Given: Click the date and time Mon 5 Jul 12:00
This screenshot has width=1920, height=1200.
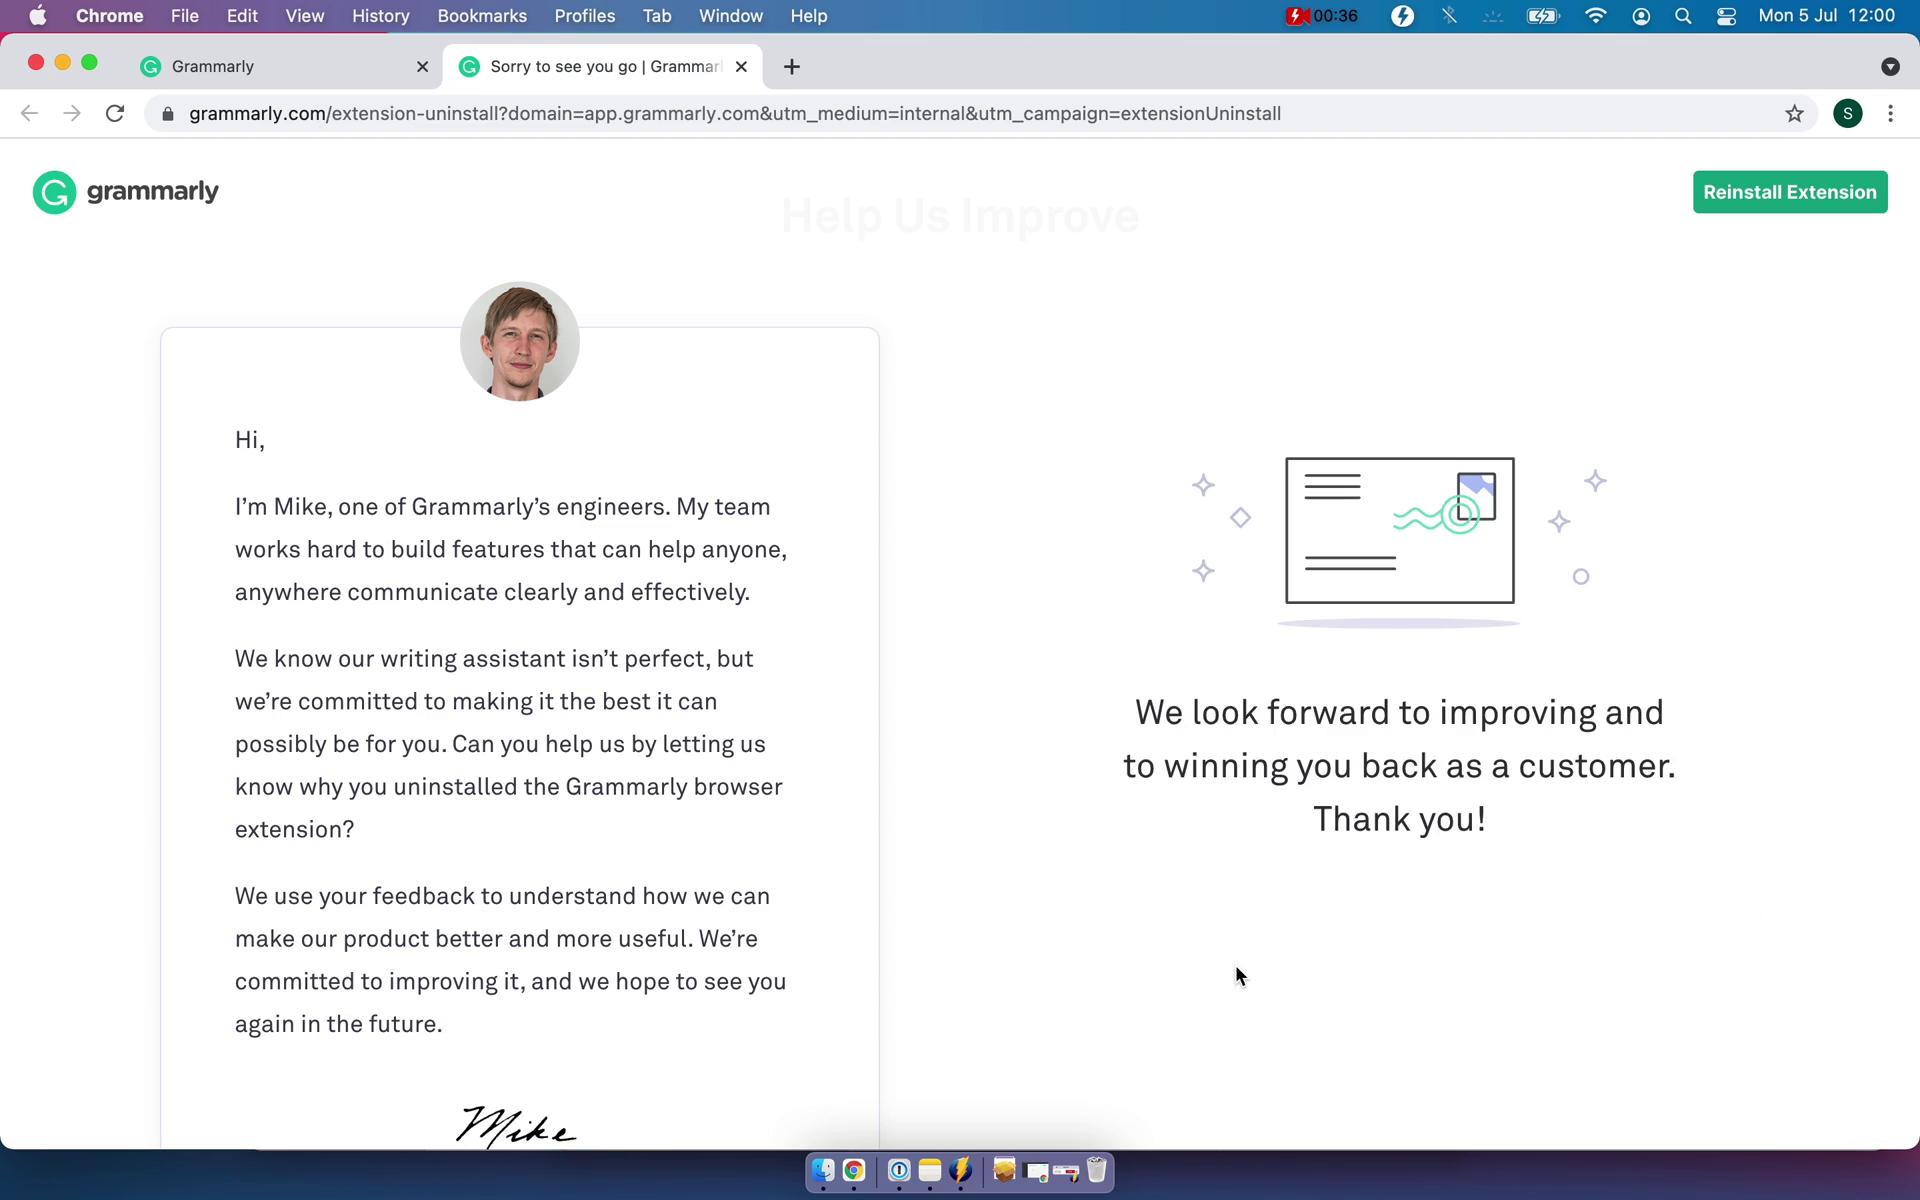Looking at the screenshot, I should point(1827,16).
